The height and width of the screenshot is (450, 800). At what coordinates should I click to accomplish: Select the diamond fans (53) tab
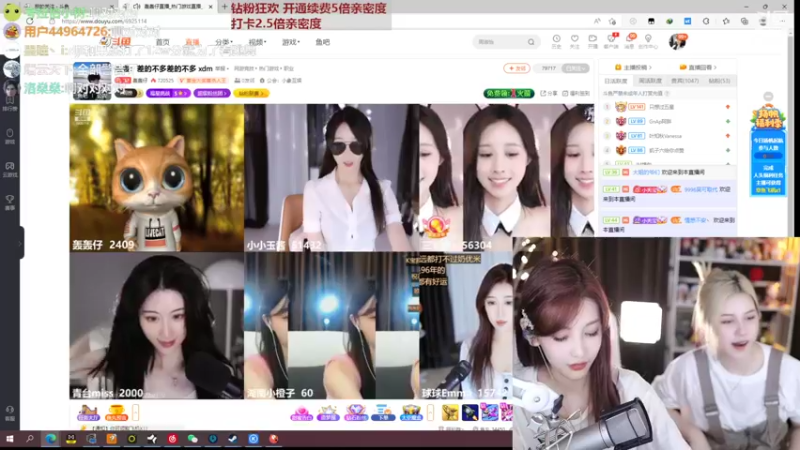tap(719, 81)
